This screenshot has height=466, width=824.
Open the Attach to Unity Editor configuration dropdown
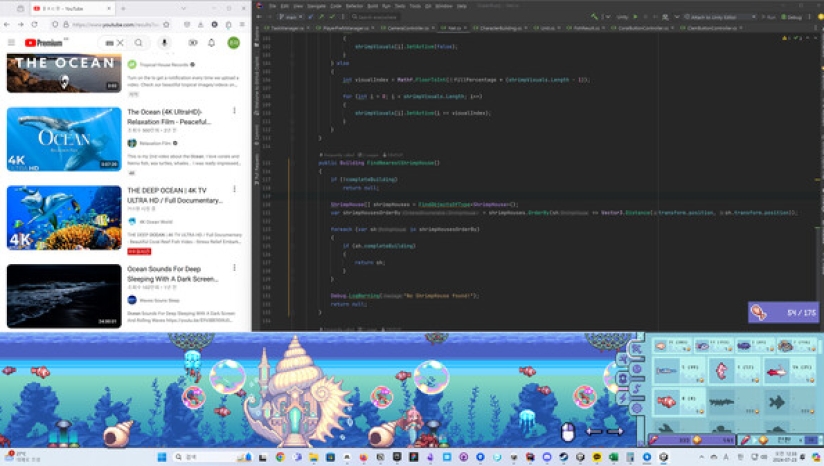(x=720, y=17)
